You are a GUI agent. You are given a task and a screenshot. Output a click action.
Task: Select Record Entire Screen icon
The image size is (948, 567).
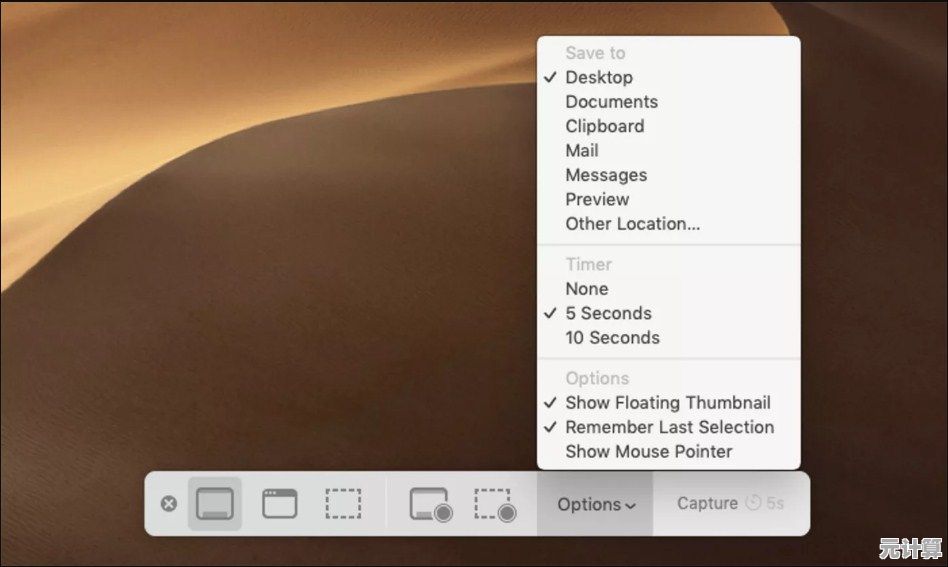coord(431,504)
